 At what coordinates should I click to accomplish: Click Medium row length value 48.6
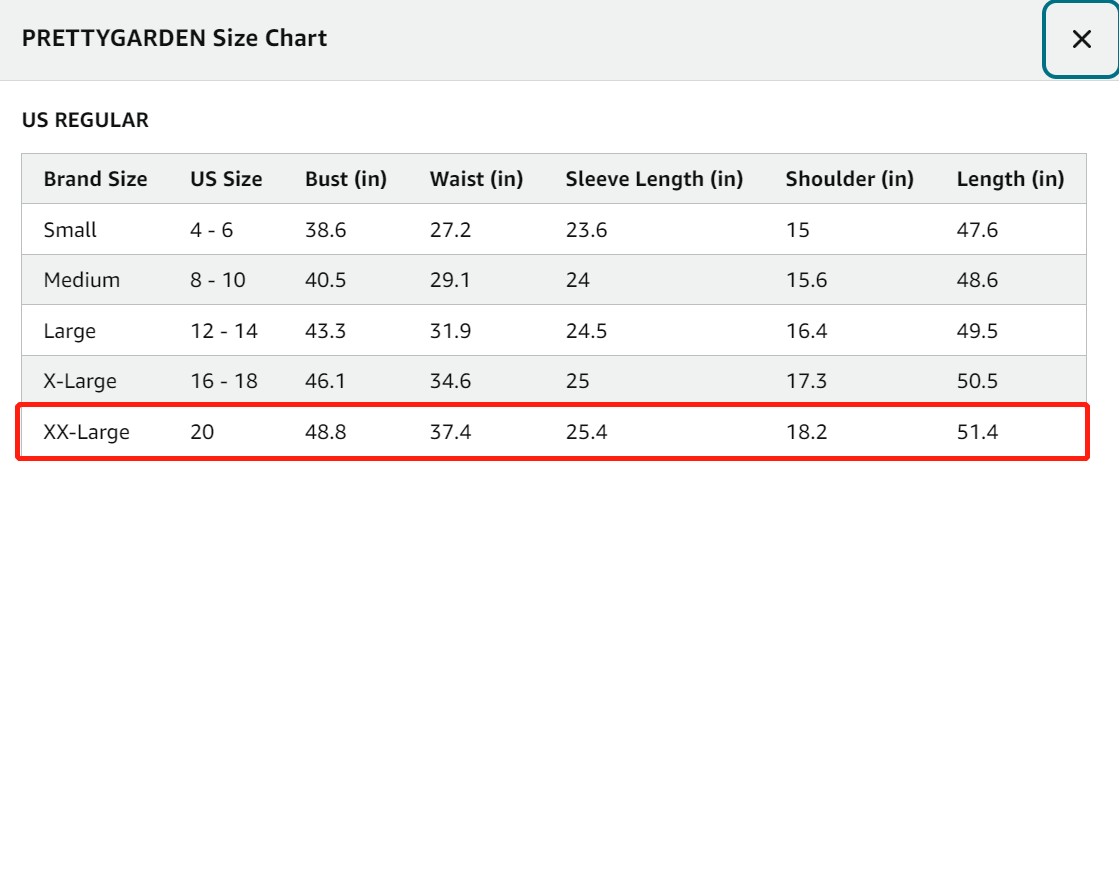[x=978, y=280]
